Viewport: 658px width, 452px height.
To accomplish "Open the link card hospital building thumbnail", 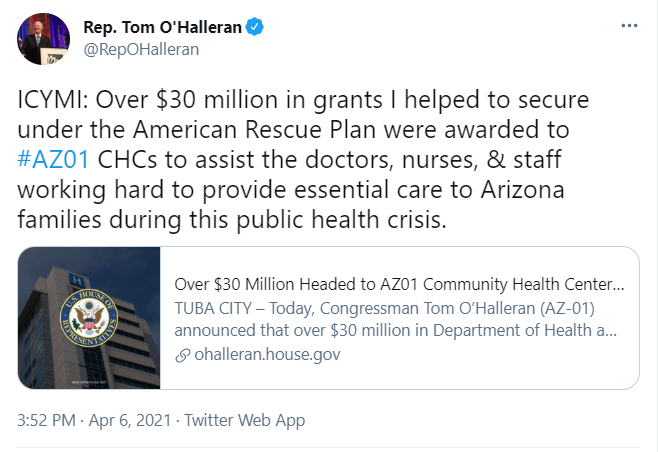I will pyautogui.click(x=89, y=318).
